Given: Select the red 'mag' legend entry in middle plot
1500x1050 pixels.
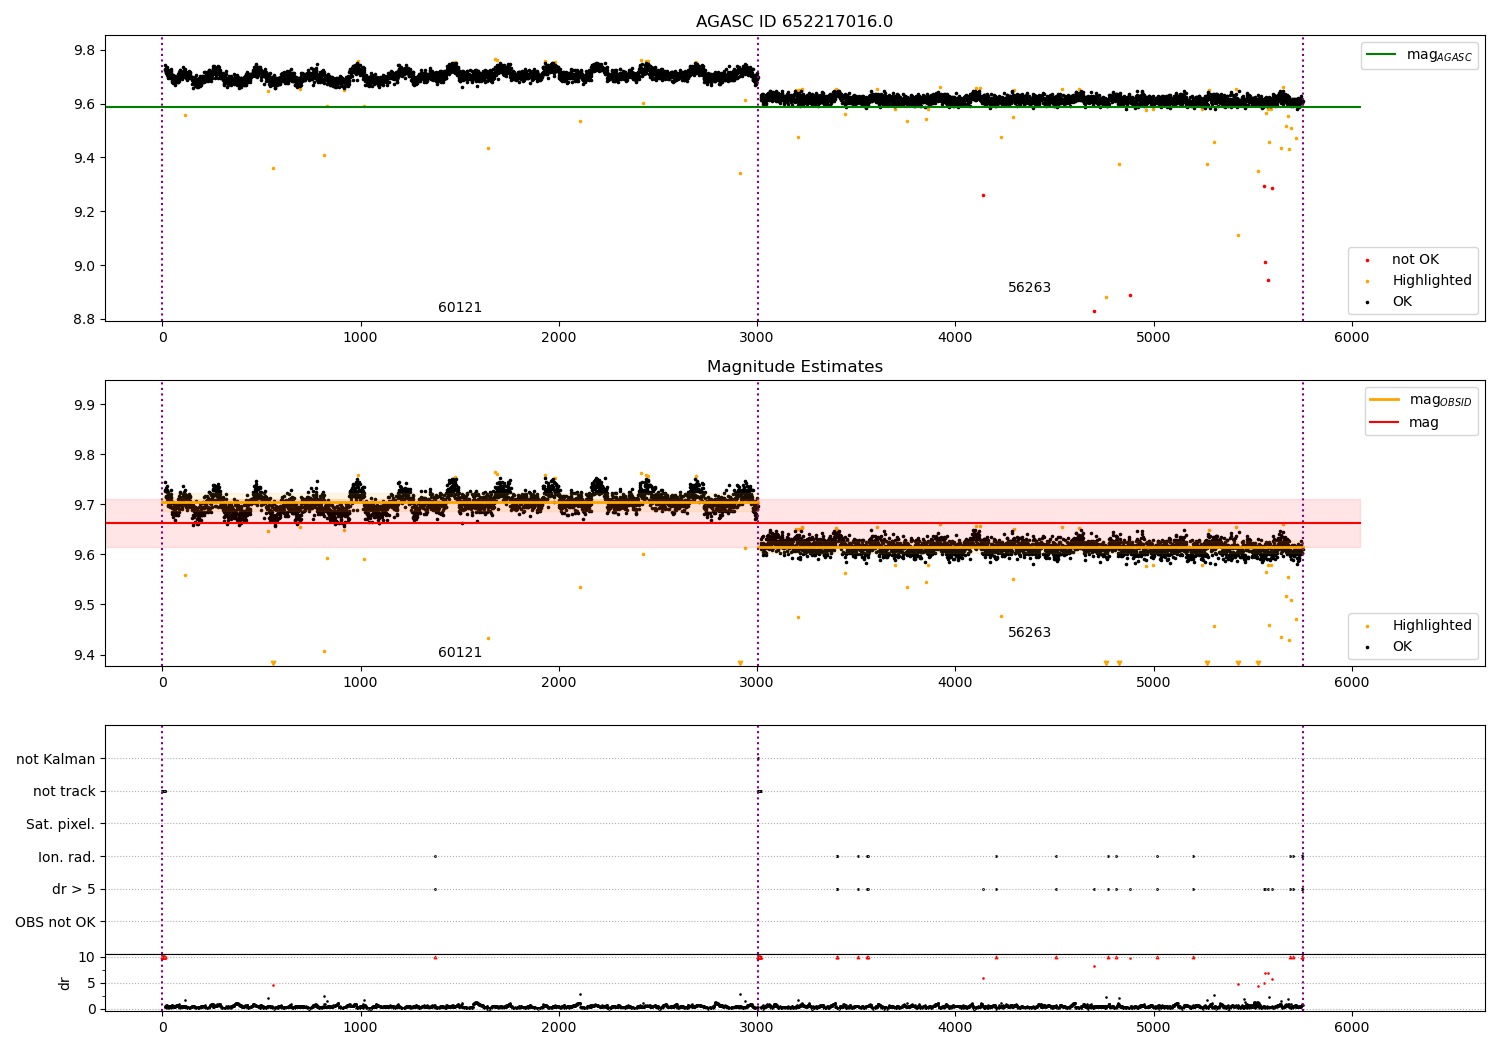Looking at the screenshot, I should [x=1404, y=423].
